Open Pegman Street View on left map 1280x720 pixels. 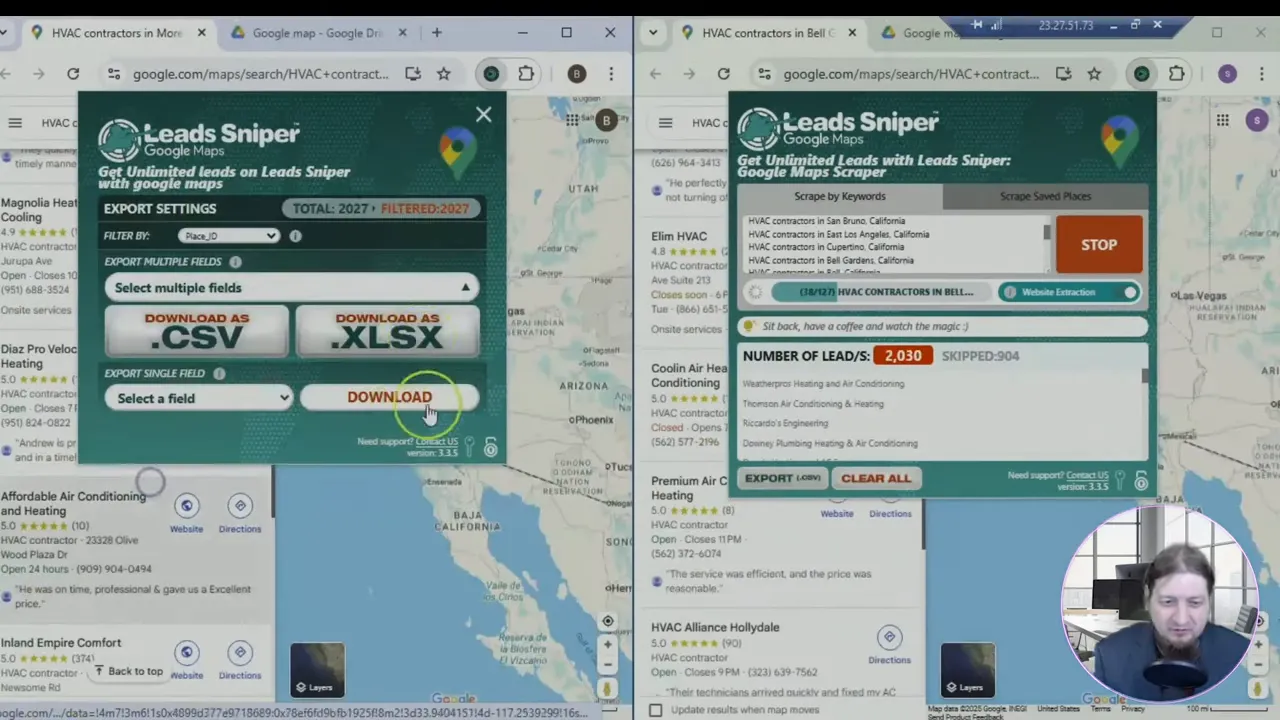tap(607, 689)
